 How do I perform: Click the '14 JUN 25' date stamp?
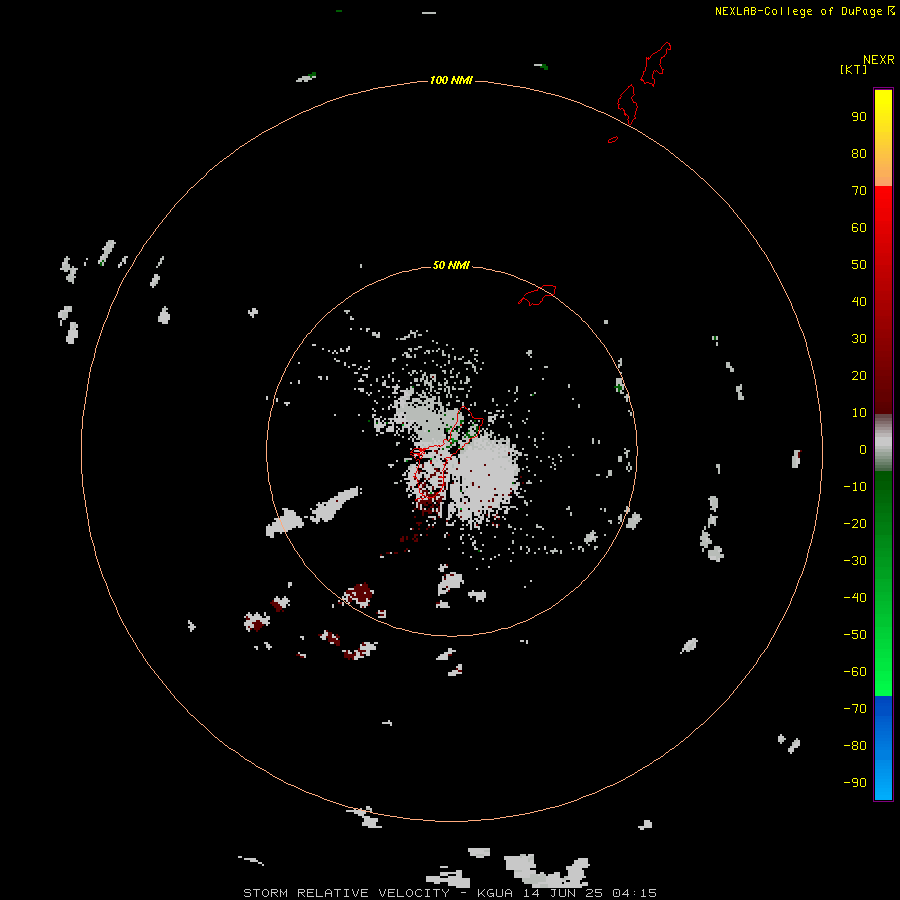(563, 893)
